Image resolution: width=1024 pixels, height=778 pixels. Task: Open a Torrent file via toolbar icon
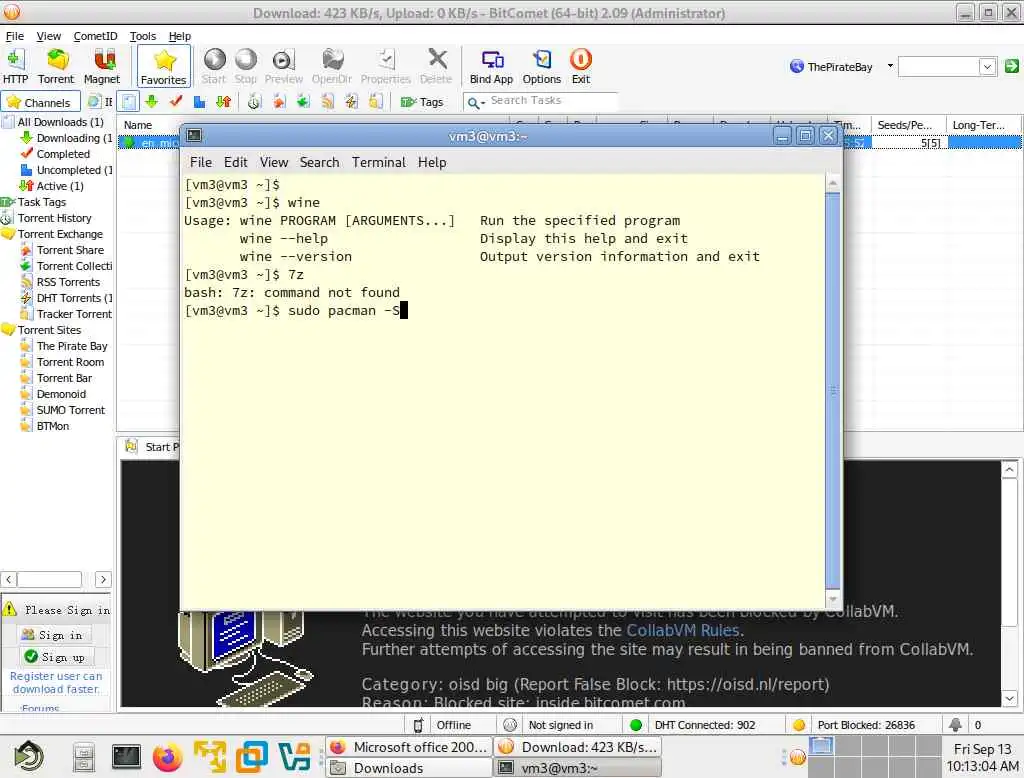56,67
